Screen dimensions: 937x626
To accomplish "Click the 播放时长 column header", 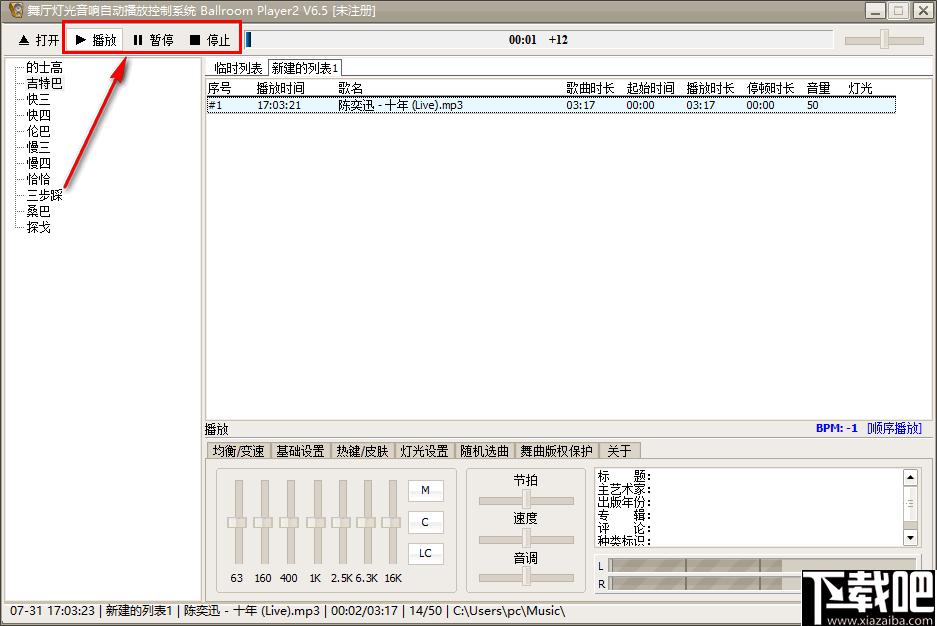I will click(710, 88).
